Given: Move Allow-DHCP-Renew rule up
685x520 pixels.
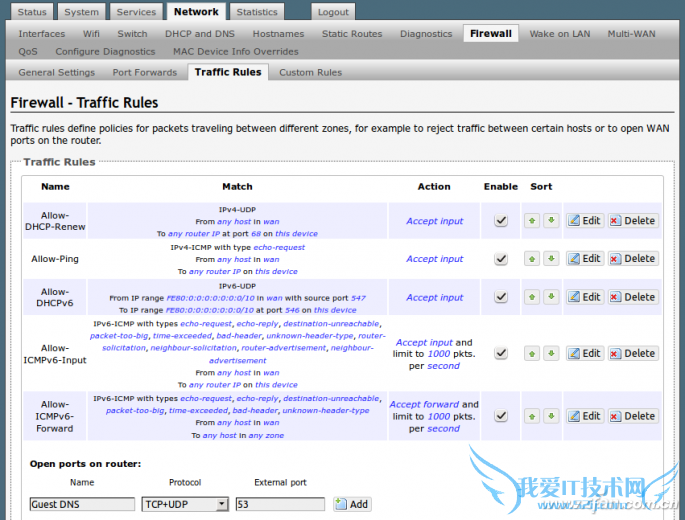Looking at the screenshot, I should click(x=532, y=220).
